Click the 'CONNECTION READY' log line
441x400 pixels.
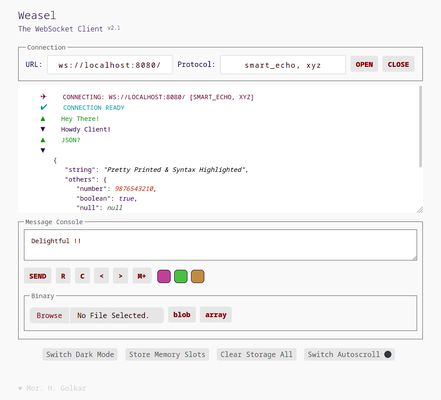click(x=94, y=108)
